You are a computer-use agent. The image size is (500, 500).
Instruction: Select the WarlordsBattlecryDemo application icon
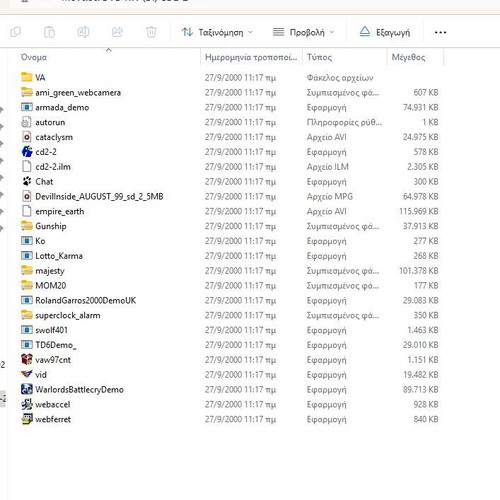pos(27,389)
